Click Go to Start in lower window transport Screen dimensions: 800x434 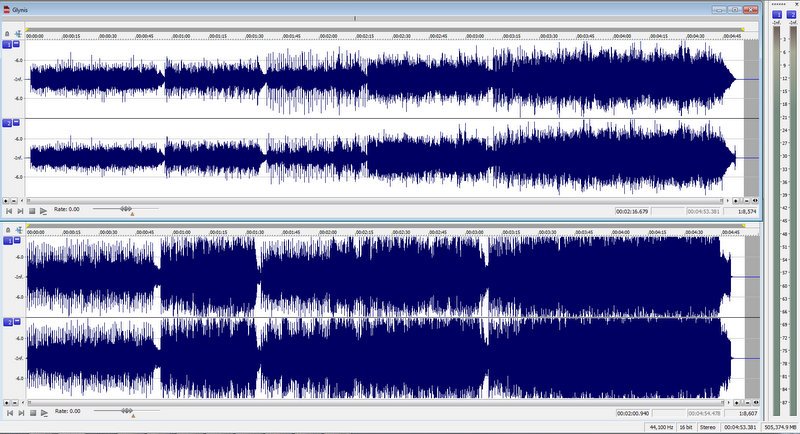tap(10, 413)
